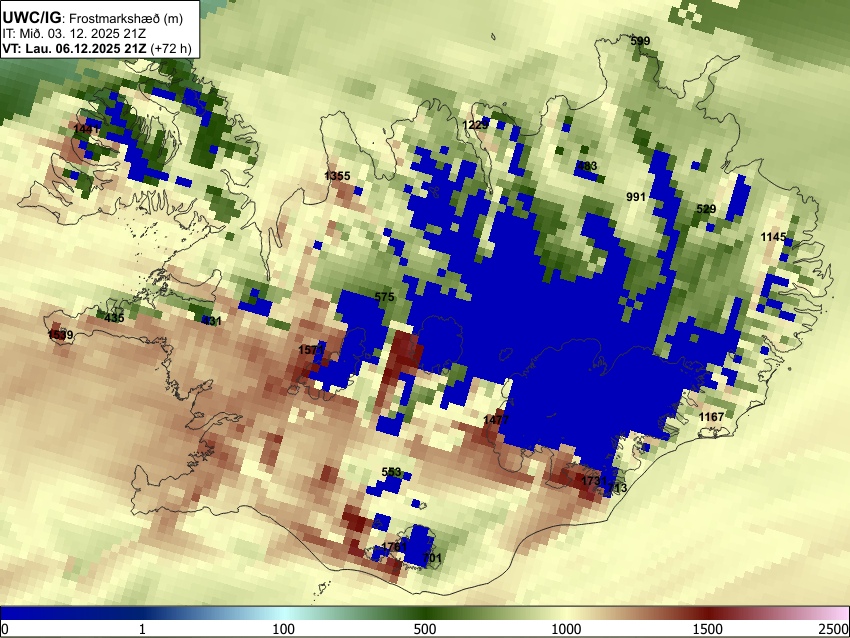The width and height of the screenshot is (850, 638).
Task: Click the 1355 value label
Action: pos(337,176)
